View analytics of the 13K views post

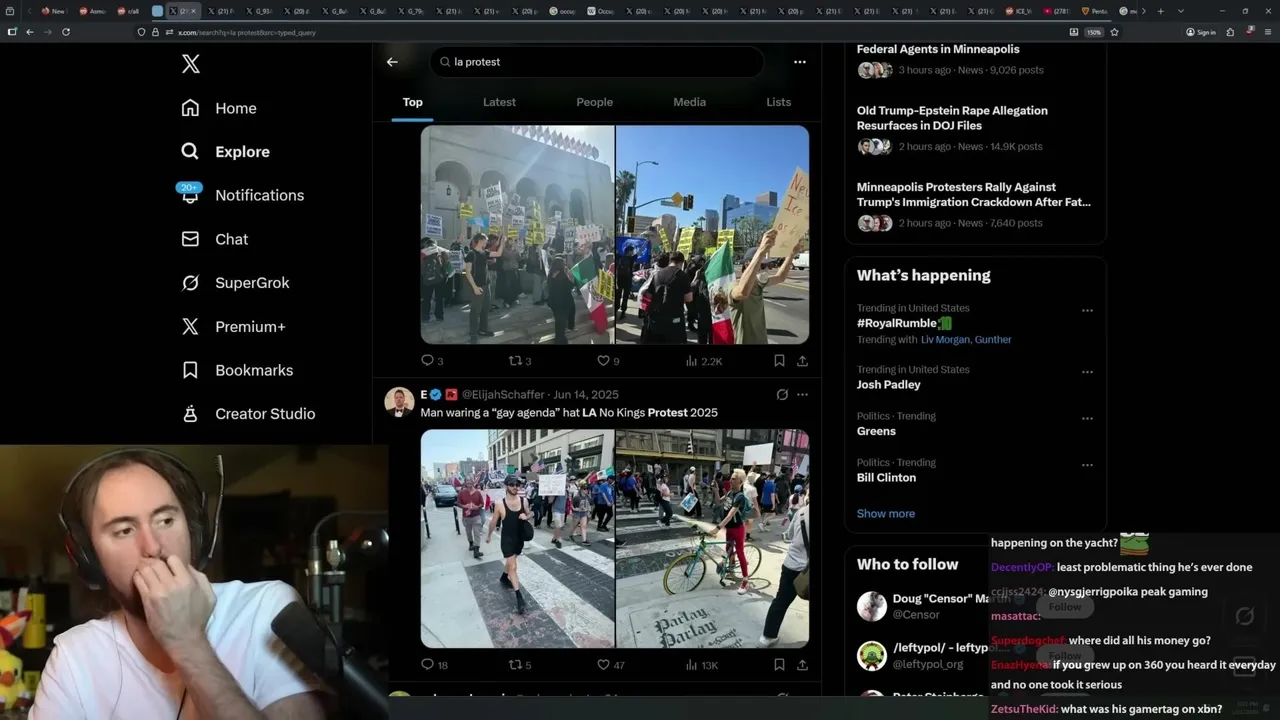pyautogui.click(x=702, y=665)
